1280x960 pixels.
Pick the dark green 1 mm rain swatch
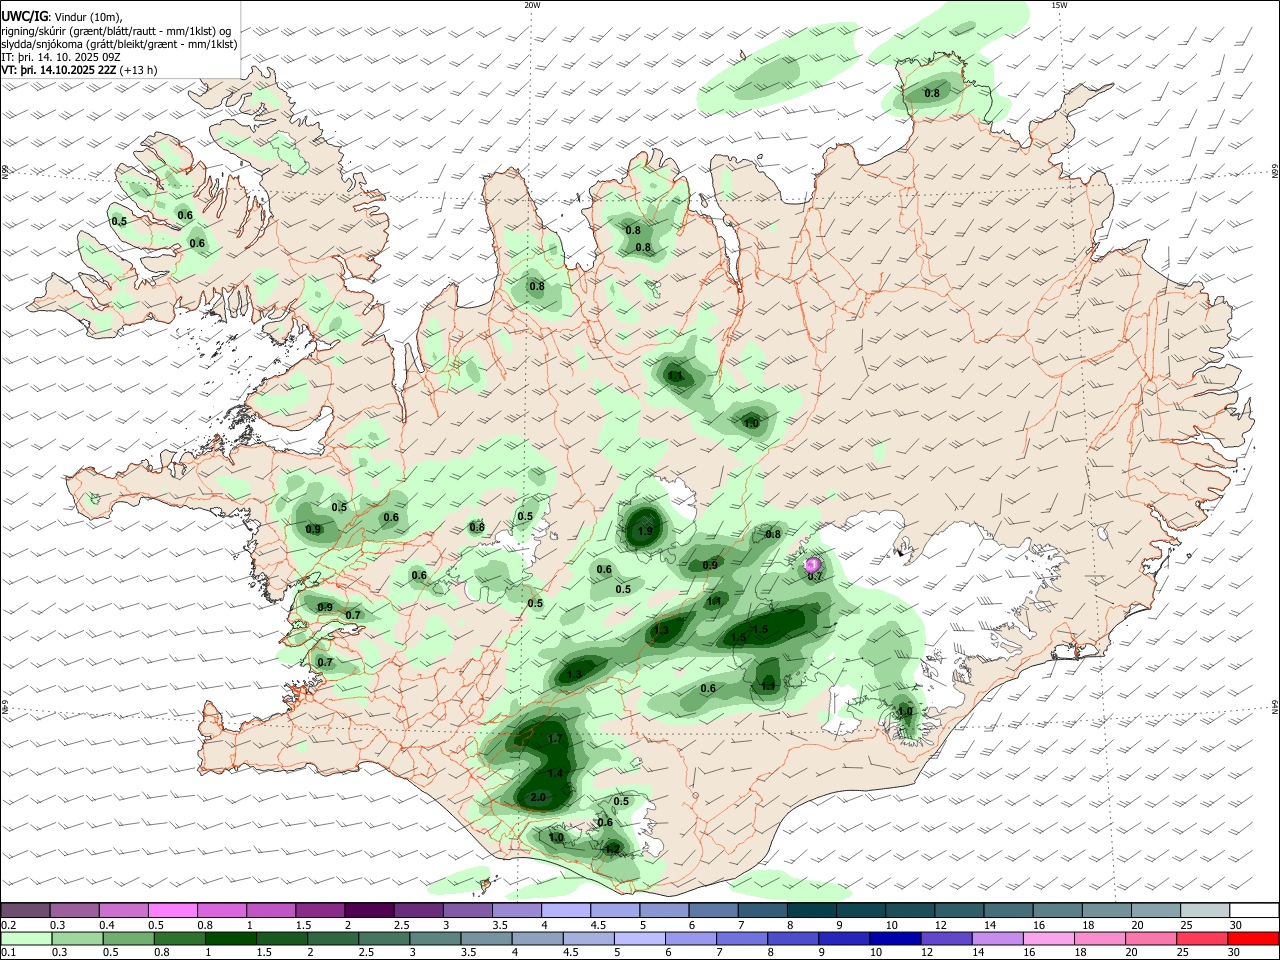(x=229, y=939)
